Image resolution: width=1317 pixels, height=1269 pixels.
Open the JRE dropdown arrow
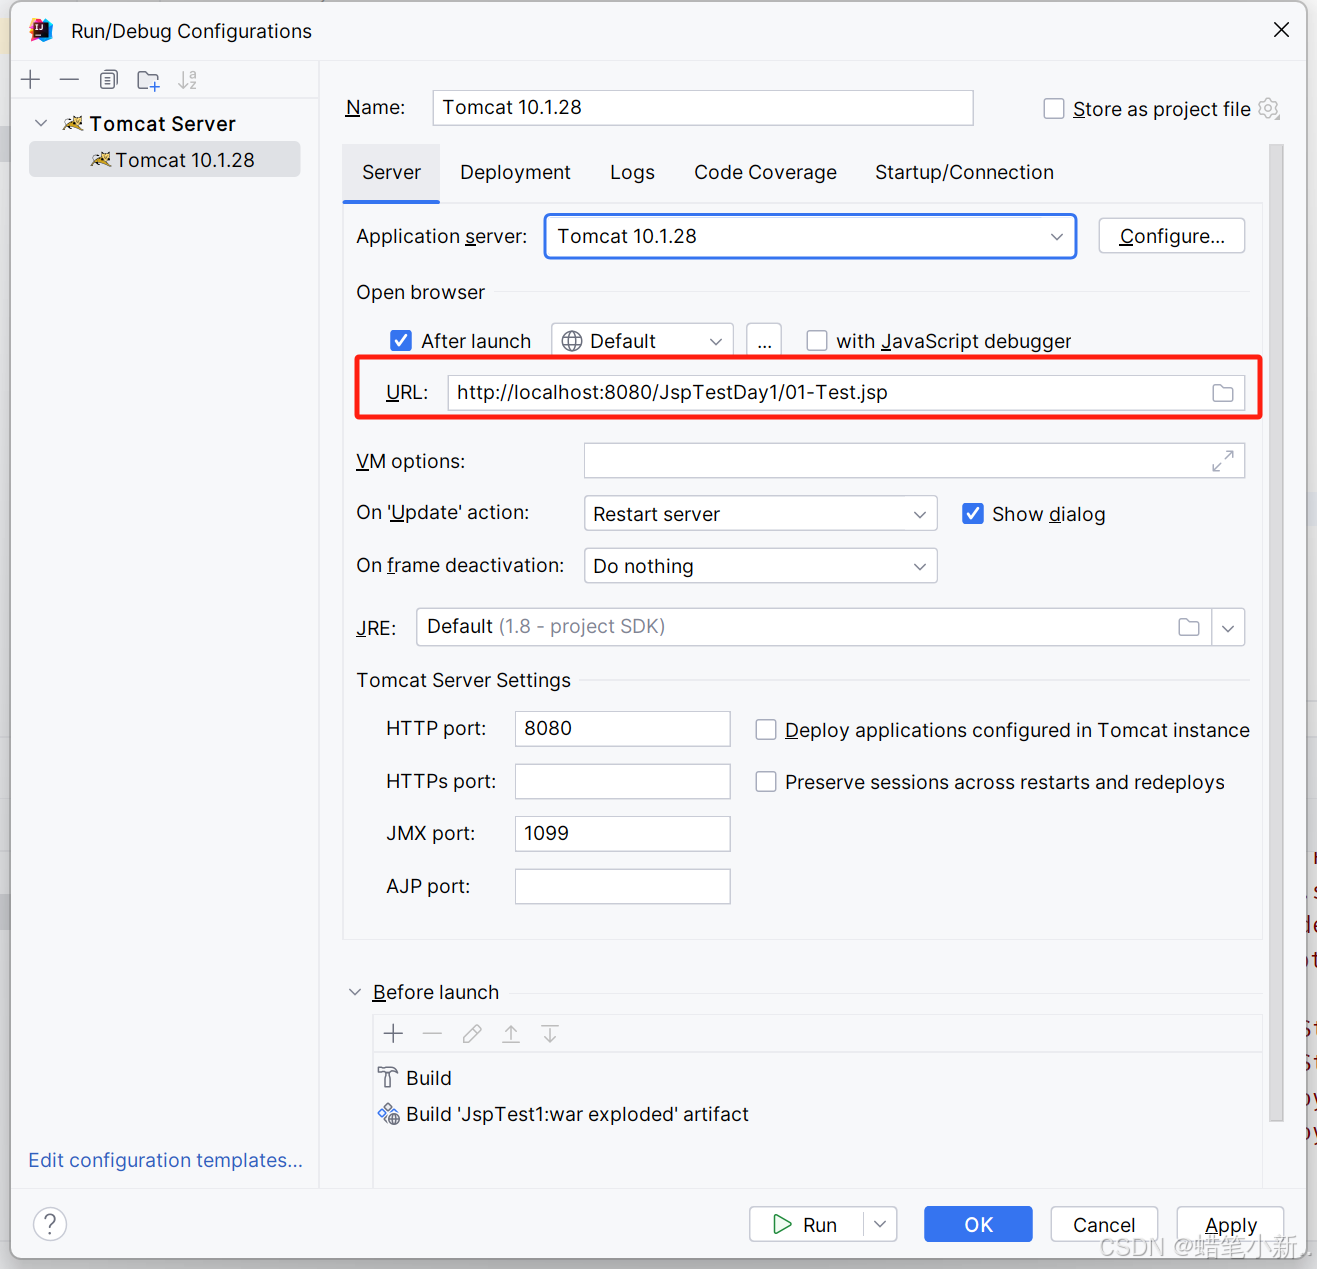1228,628
